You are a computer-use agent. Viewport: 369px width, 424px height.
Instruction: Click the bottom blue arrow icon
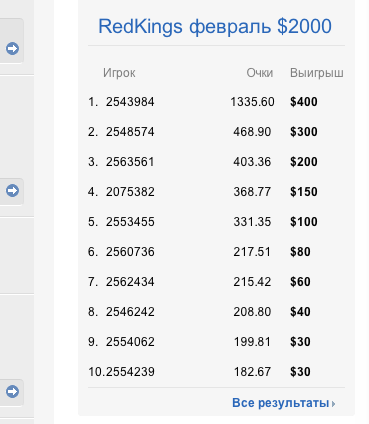pos(12,391)
